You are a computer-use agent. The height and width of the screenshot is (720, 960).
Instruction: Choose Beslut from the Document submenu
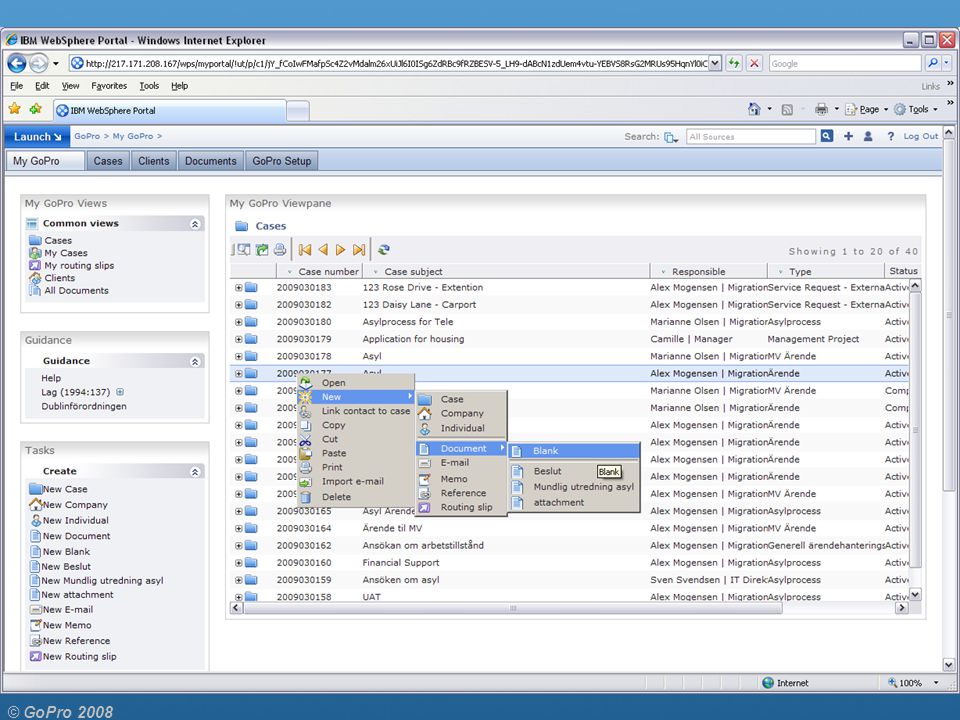tap(547, 471)
